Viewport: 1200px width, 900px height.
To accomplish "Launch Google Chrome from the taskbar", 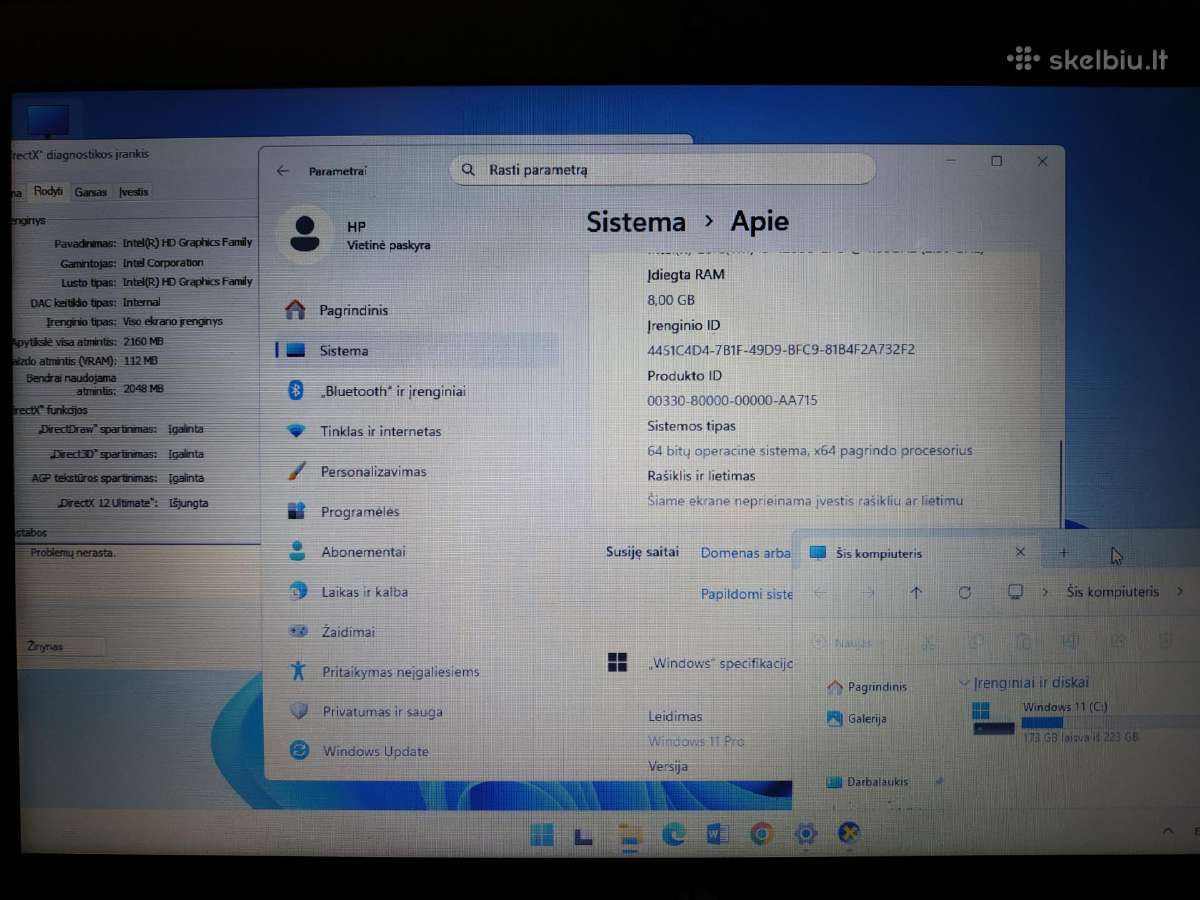I will 761,834.
